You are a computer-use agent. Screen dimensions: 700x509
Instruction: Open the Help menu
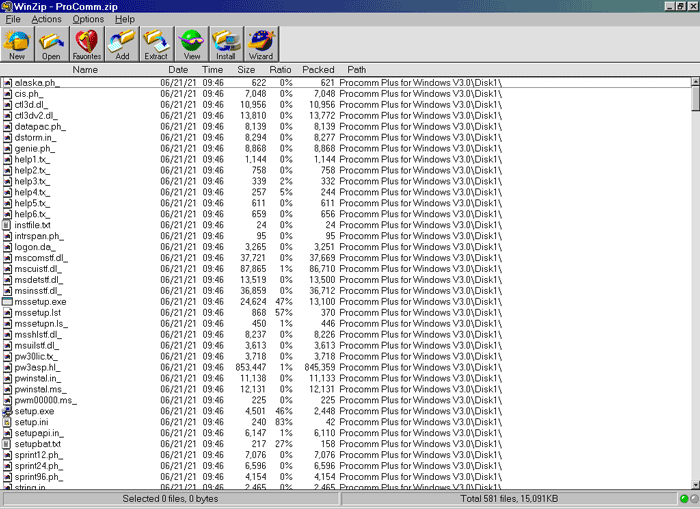[125, 19]
